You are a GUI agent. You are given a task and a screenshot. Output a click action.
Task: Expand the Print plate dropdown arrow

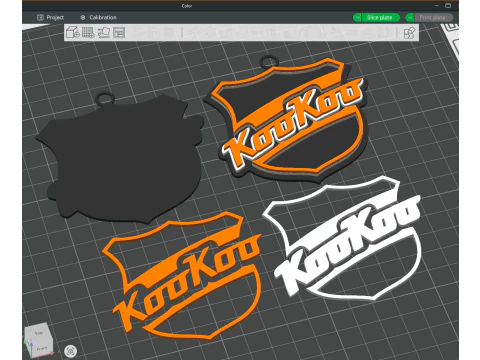(410, 17)
